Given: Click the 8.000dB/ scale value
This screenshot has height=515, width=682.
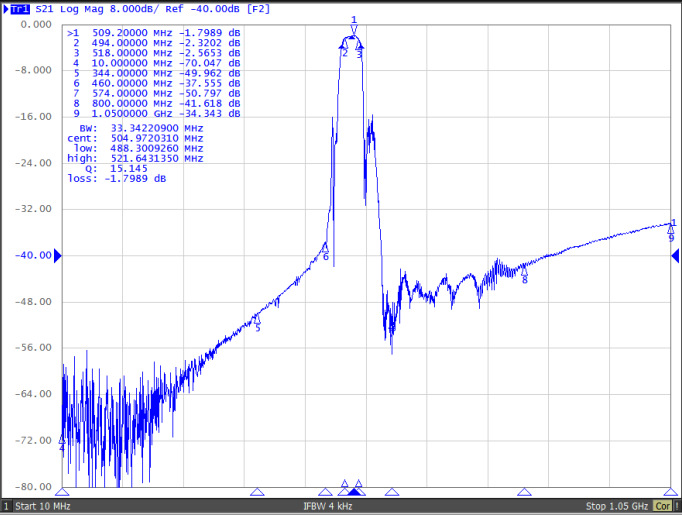Looking at the screenshot, I should pyautogui.click(x=132, y=8).
